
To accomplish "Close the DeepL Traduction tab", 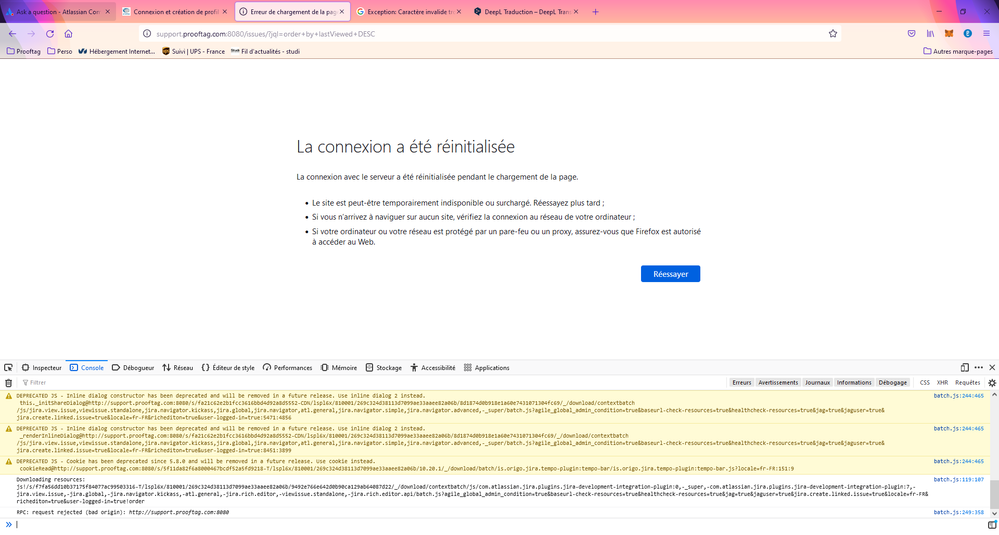I will tap(576, 11).
